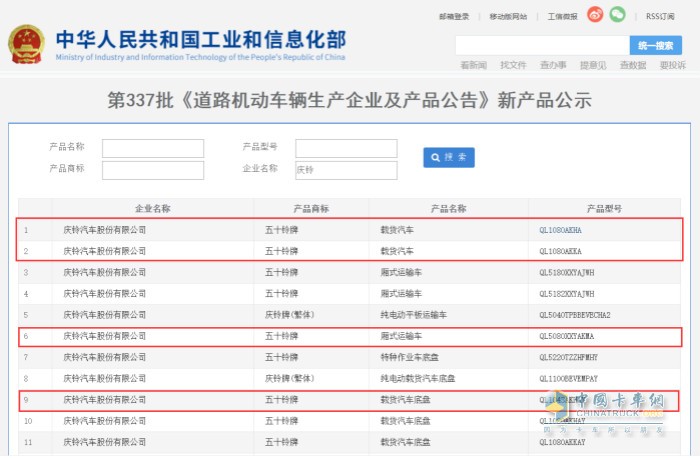Click 载货汽车 in row 2

397,251
